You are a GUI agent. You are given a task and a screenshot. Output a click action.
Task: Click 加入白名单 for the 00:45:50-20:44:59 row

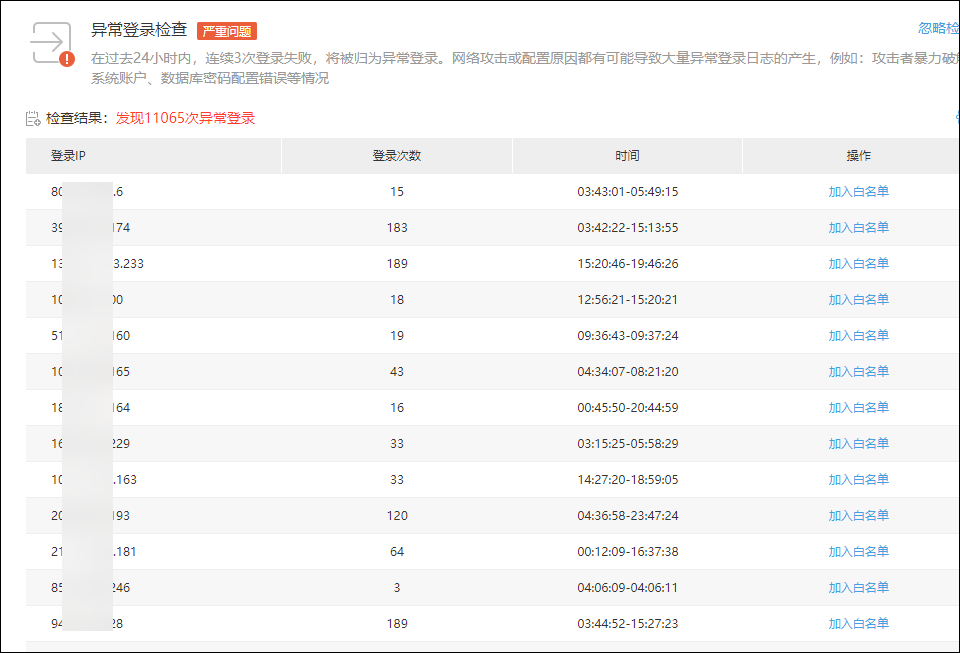pyautogui.click(x=858, y=408)
